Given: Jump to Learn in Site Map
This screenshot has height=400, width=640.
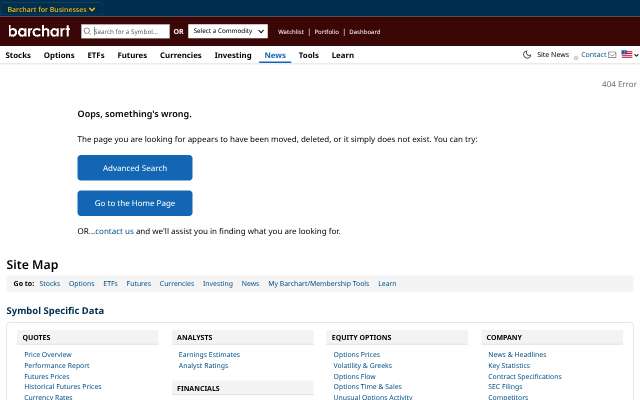Looking at the screenshot, I should [x=387, y=284].
